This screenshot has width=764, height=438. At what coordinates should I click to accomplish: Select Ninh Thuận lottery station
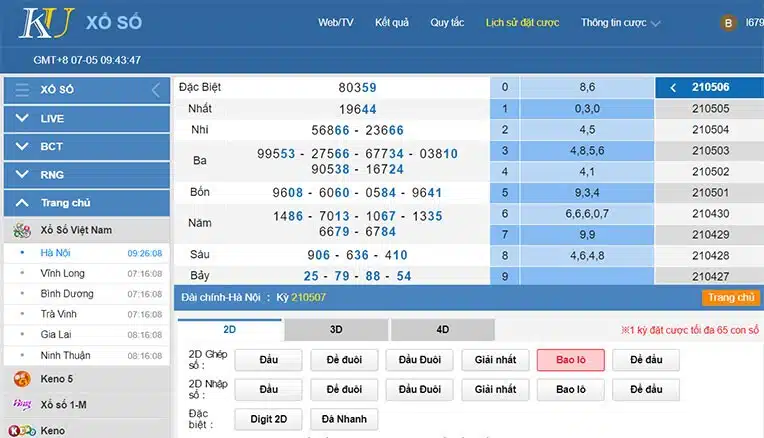[87, 355]
